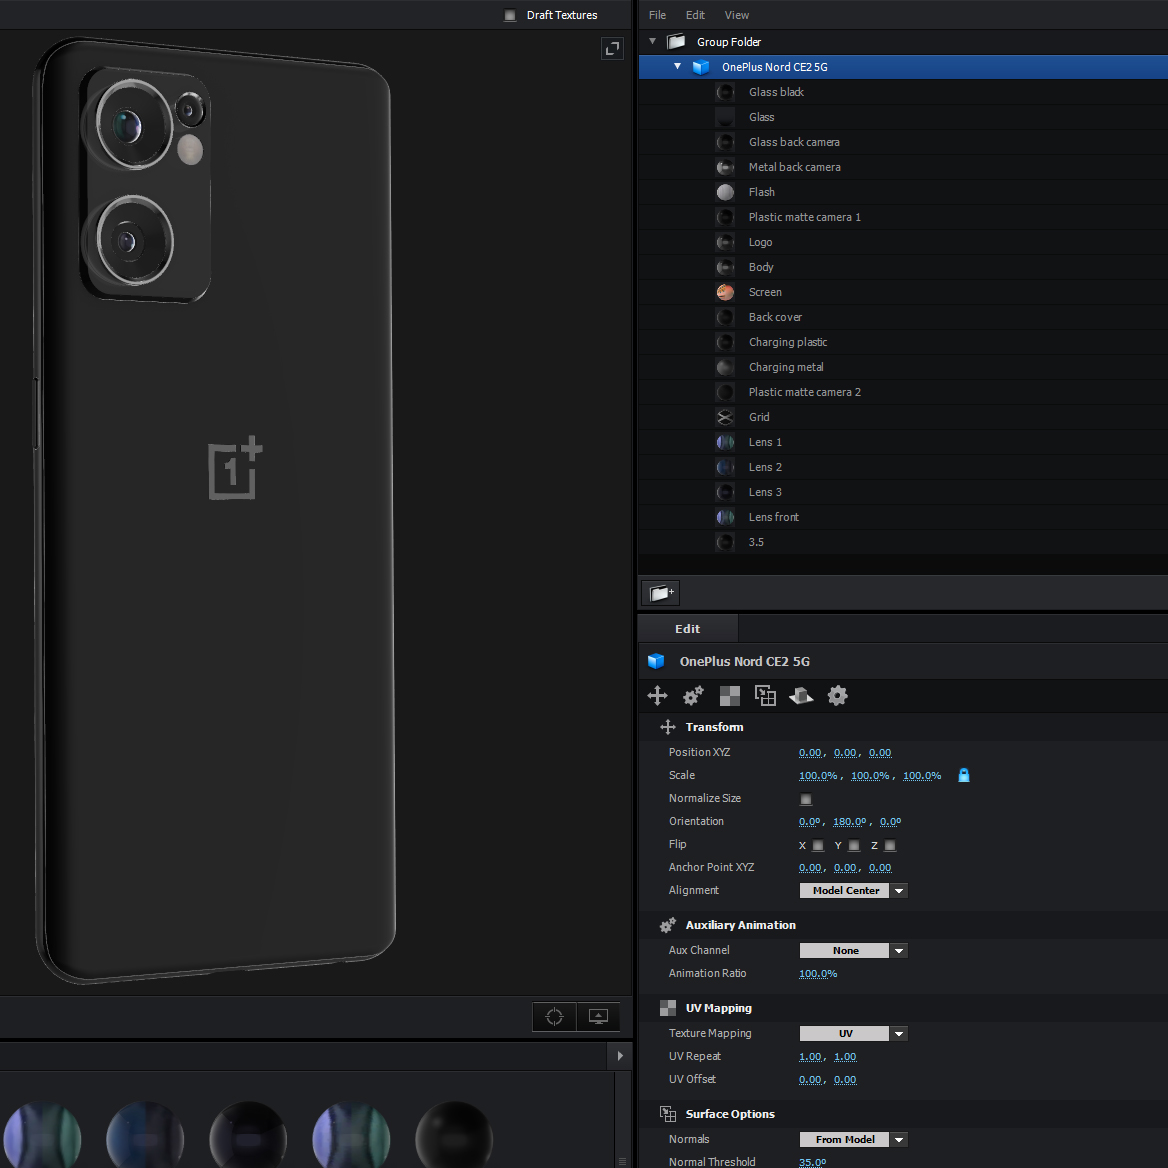
Task: Open the View menu
Action: (x=737, y=15)
